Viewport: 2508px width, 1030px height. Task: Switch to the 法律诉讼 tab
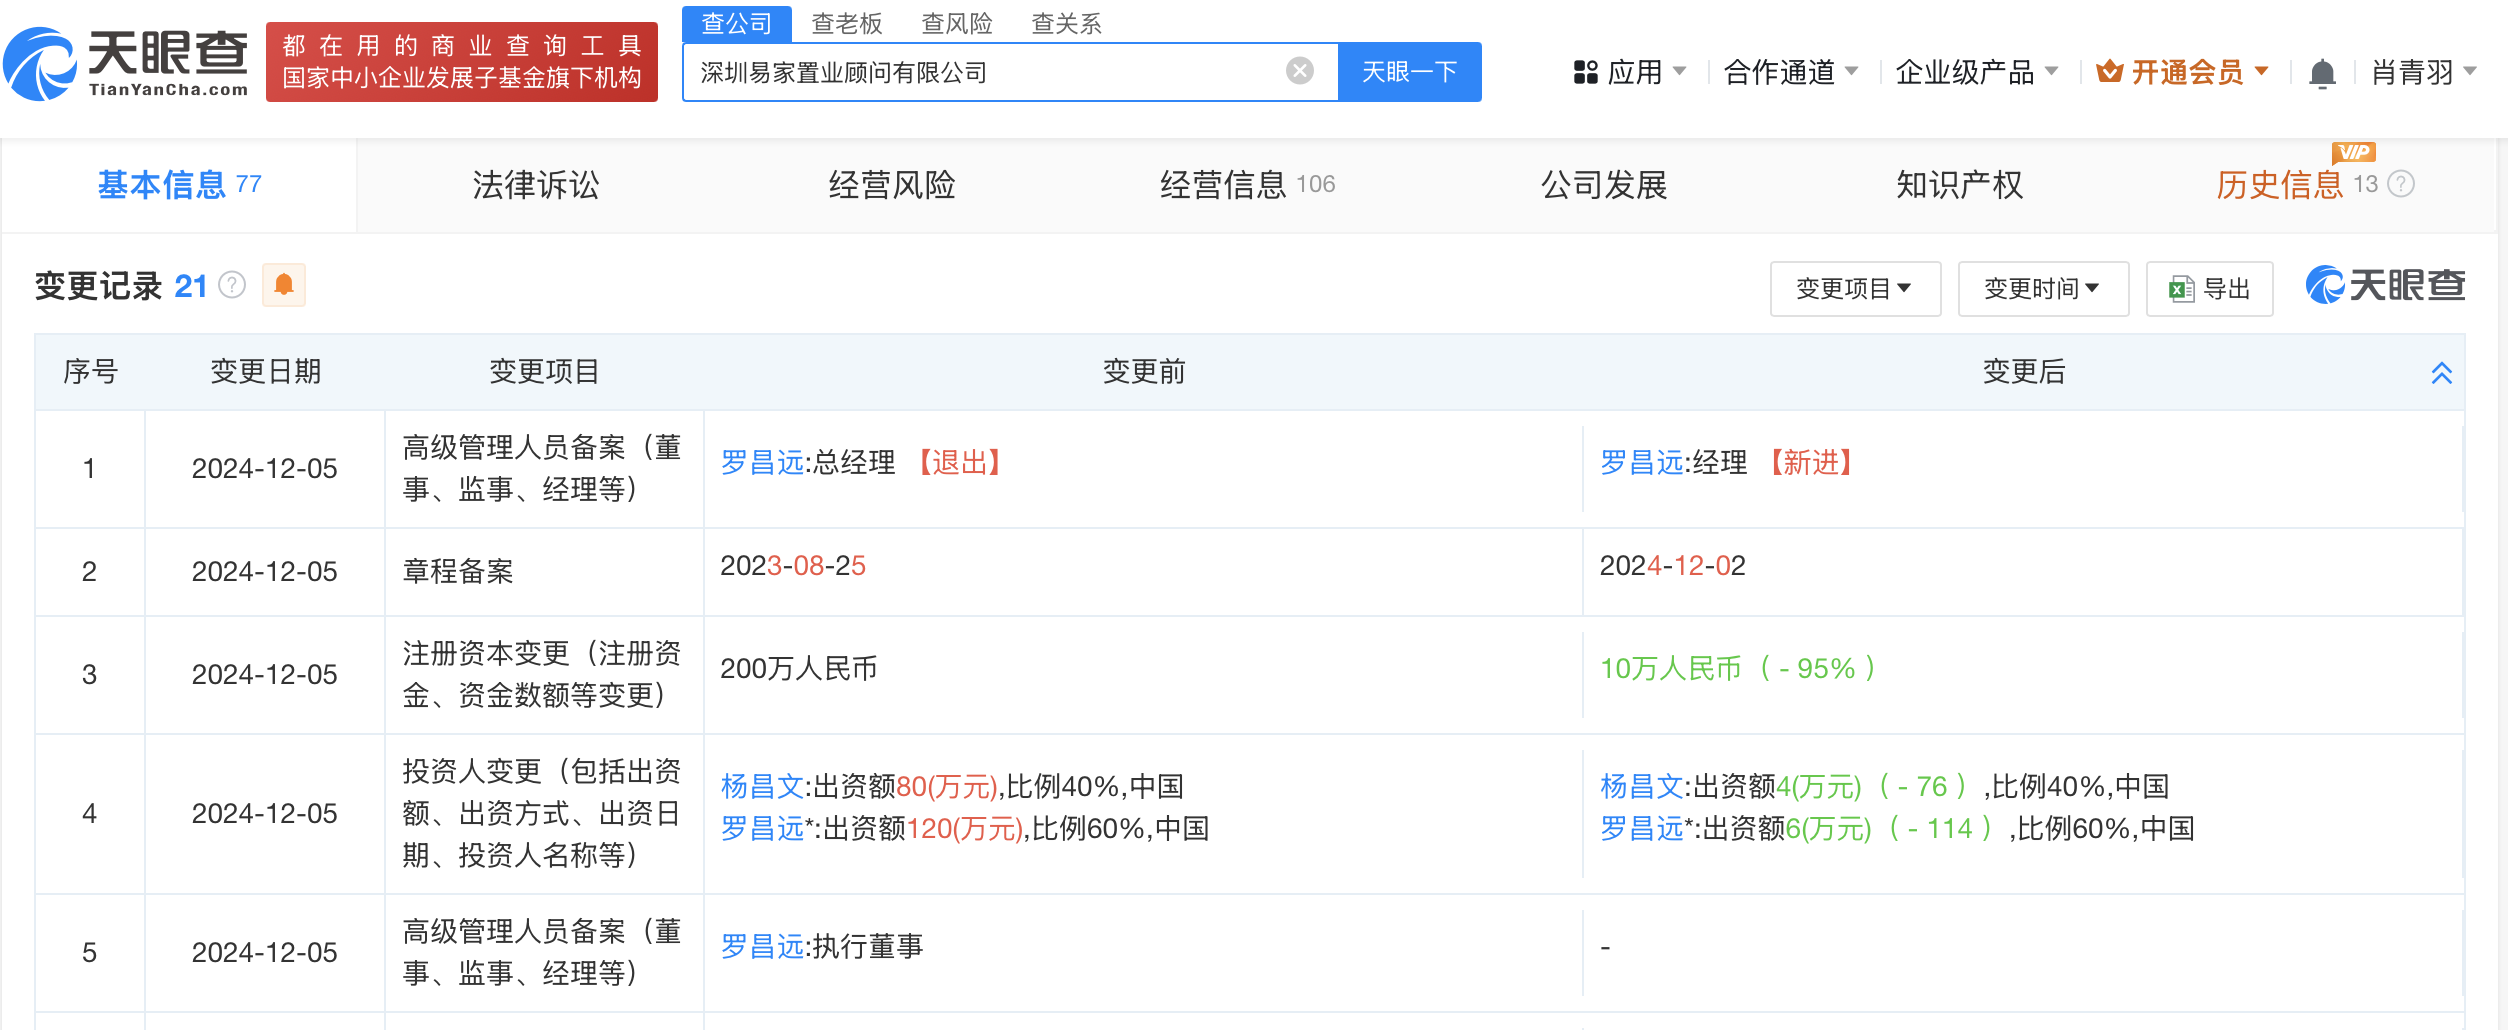tap(535, 185)
